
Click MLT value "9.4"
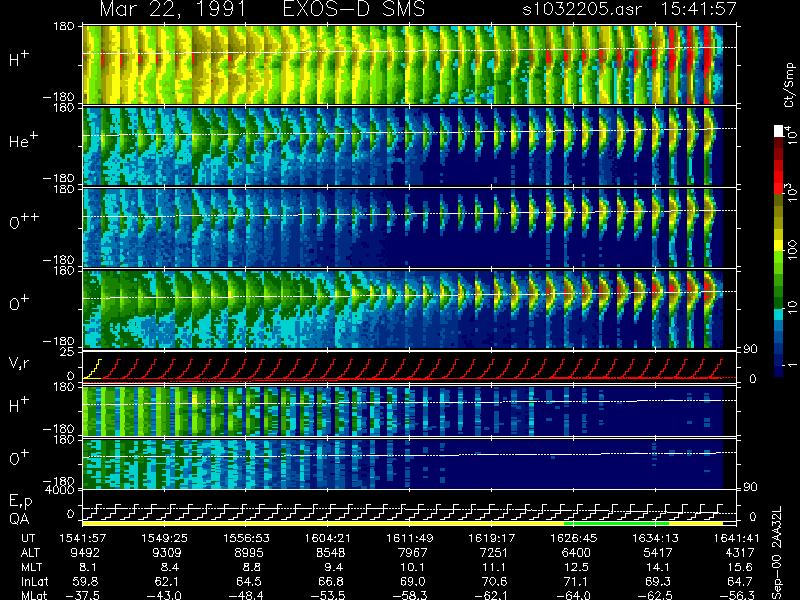[x=334, y=567]
